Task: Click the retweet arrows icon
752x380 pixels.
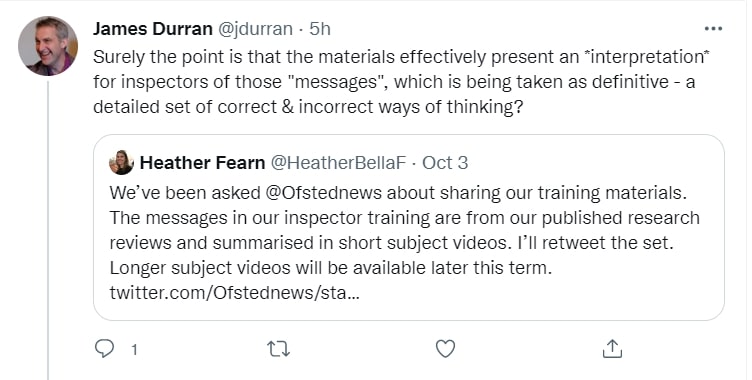Action: pyautogui.click(x=278, y=349)
